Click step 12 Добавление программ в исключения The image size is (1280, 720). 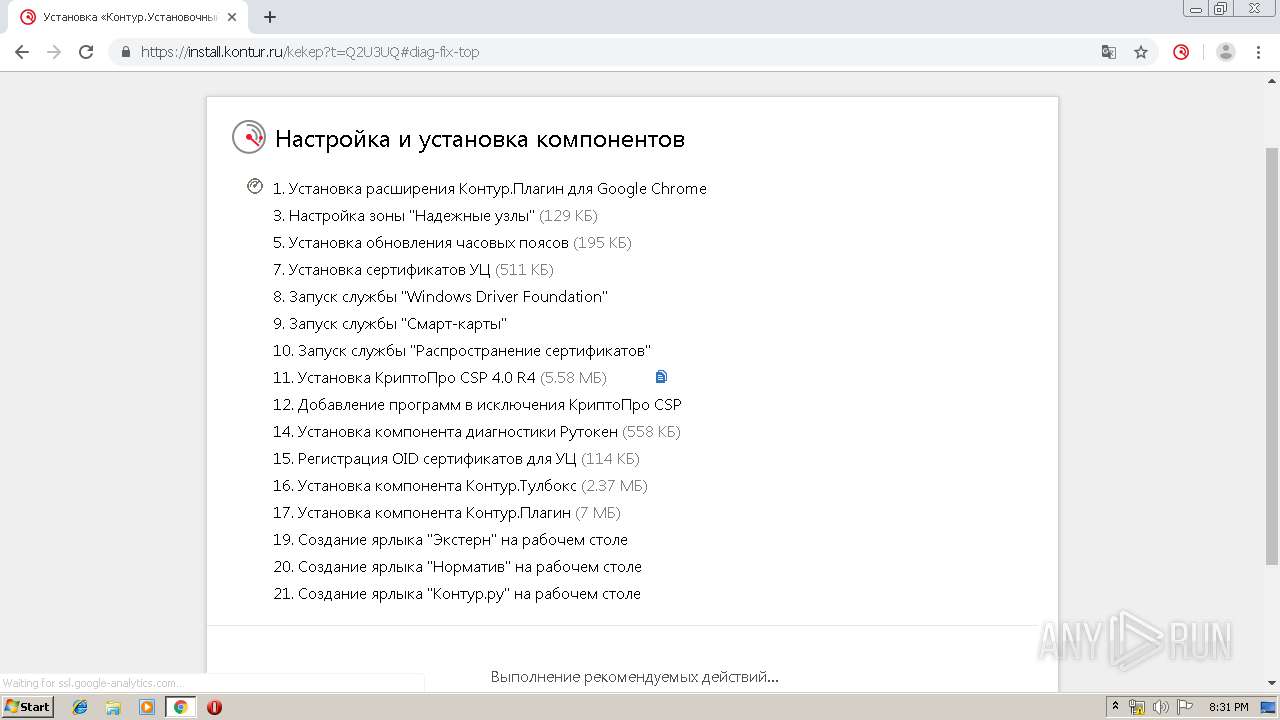[x=477, y=404]
